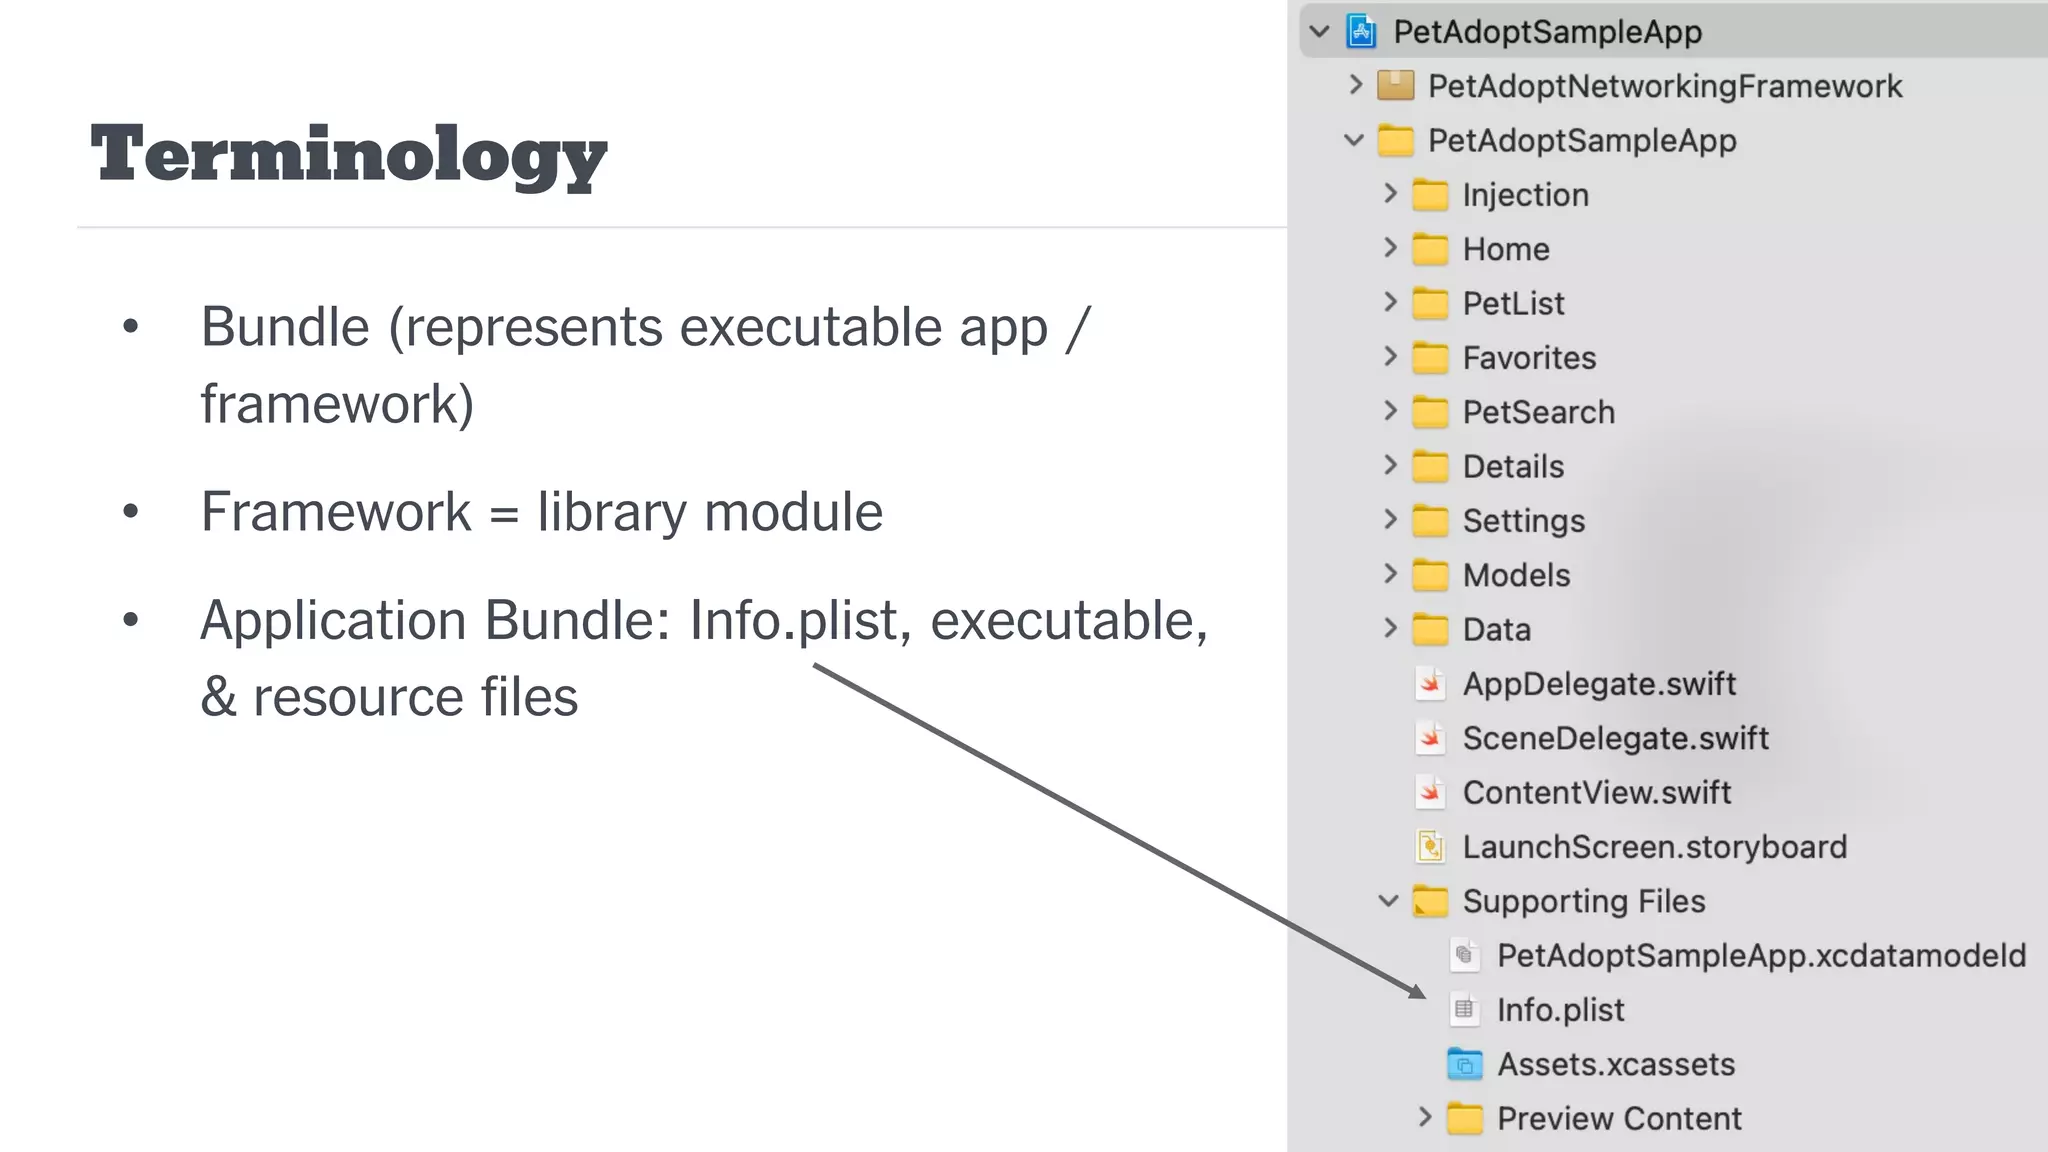Click the PetAdoptSampleApp Xcode project icon

pyautogui.click(x=1361, y=31)
